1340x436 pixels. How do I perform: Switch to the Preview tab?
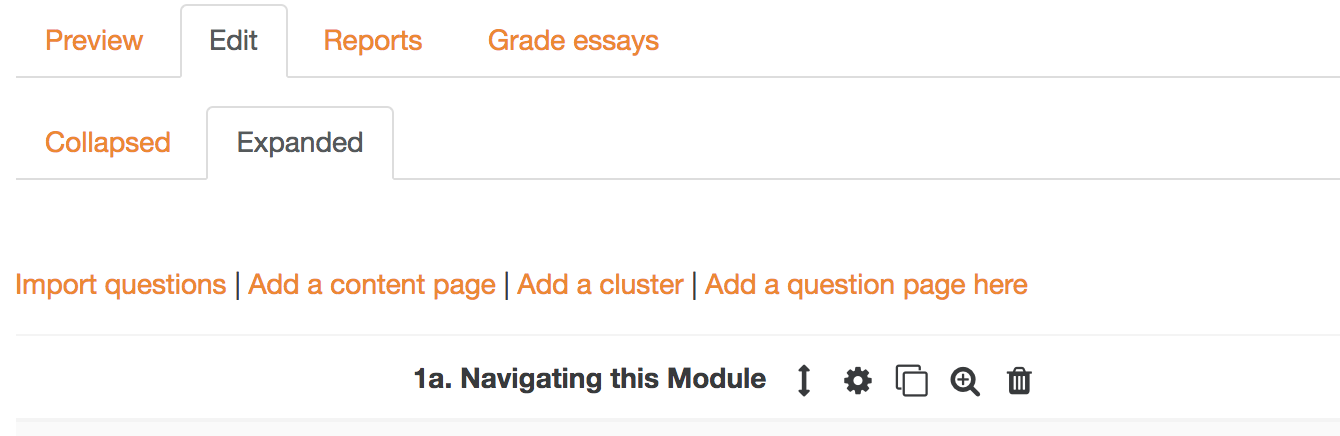pyautogui.click(x=95, y=41)
